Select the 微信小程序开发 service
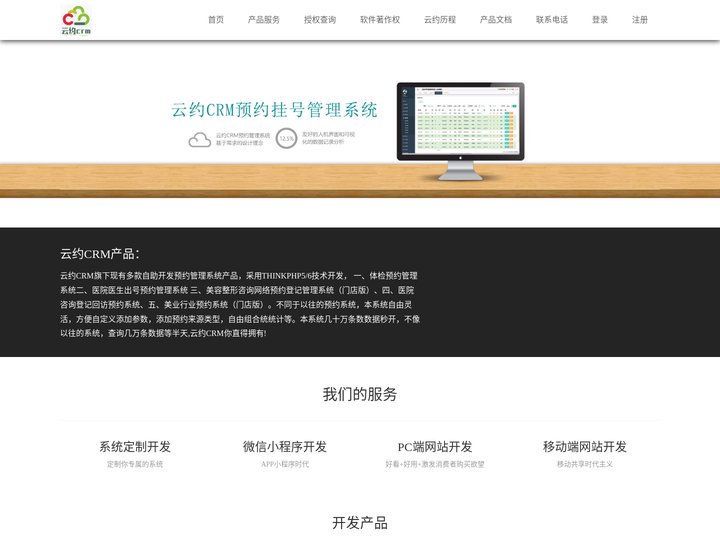The width and height of the screenshot is (720, 540). 285,446
